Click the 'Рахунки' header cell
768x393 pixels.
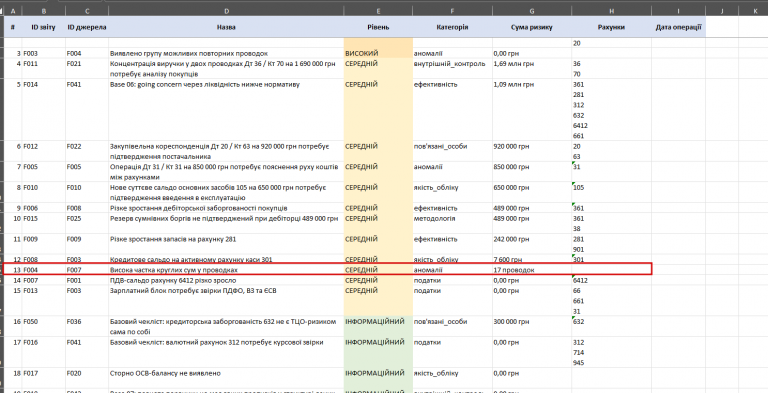click(611, 27)
